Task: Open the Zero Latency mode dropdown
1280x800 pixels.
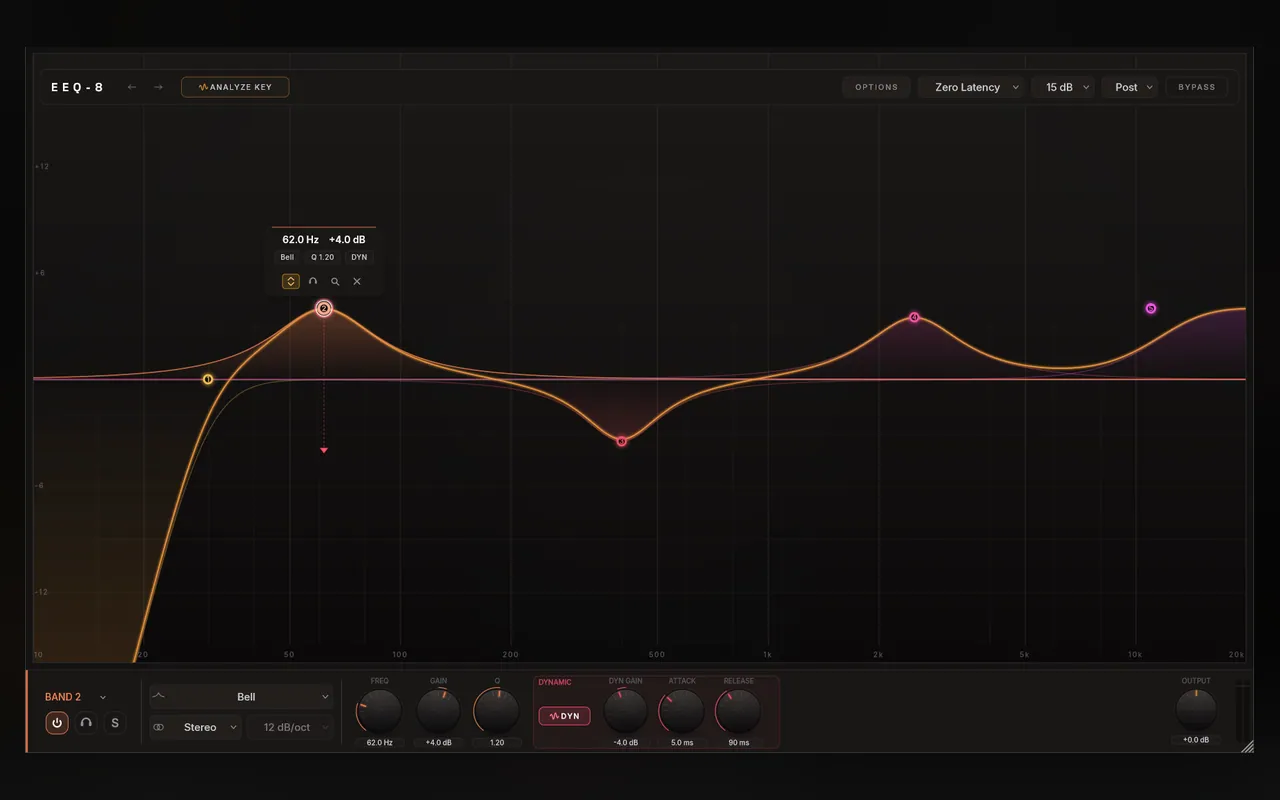Action: pyautogui.click(x=972, y=87)
